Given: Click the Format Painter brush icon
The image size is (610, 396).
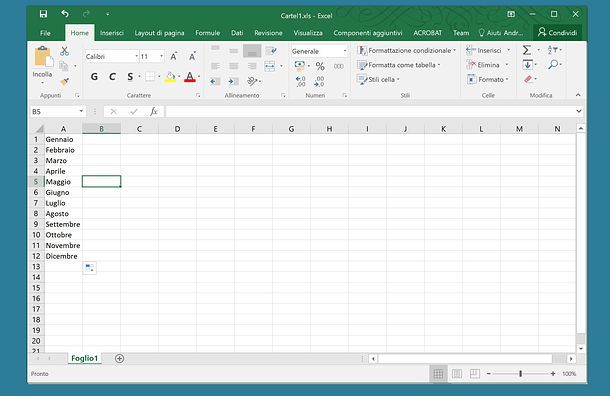Looking at the screenshot, I should [x=65, y=81].
